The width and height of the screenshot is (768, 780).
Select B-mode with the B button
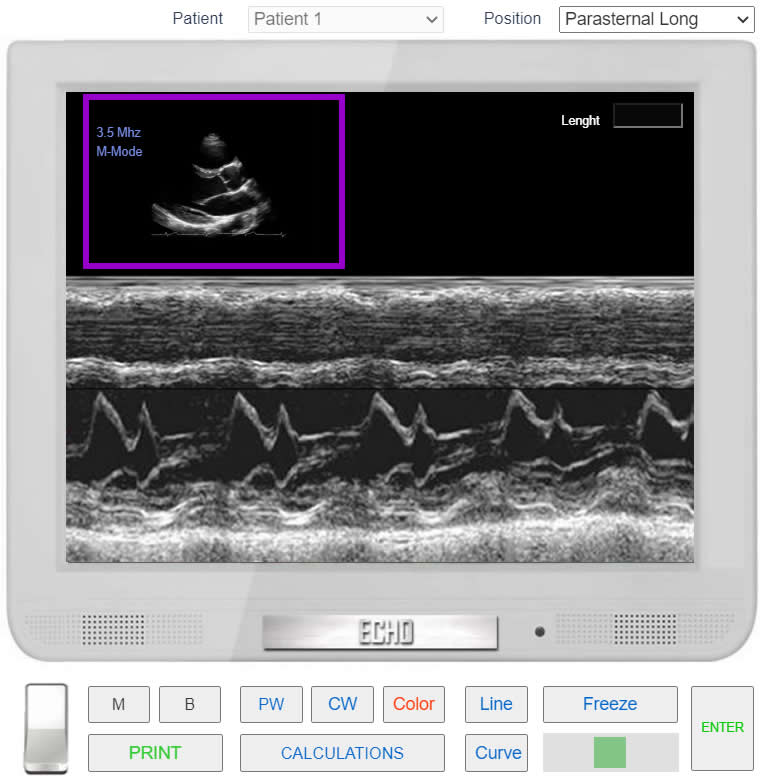click(x=190, y=704)
